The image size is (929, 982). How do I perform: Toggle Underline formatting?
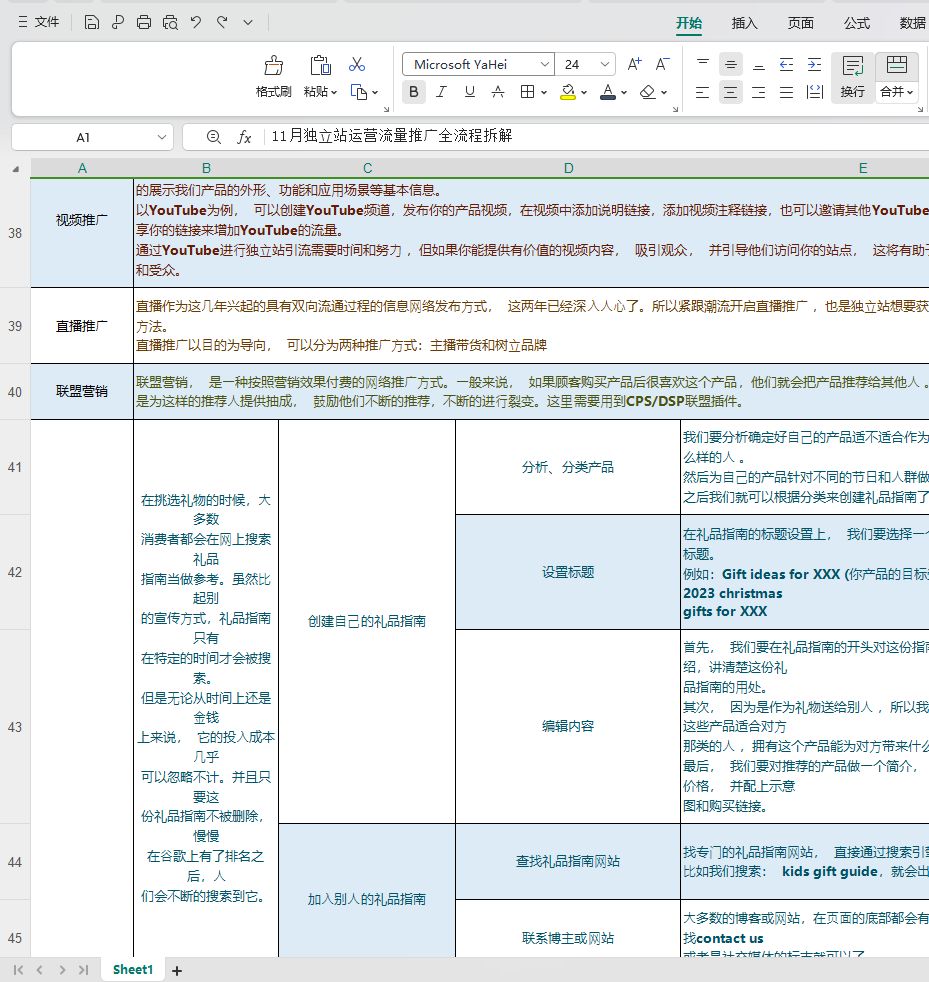pos(469,92)
